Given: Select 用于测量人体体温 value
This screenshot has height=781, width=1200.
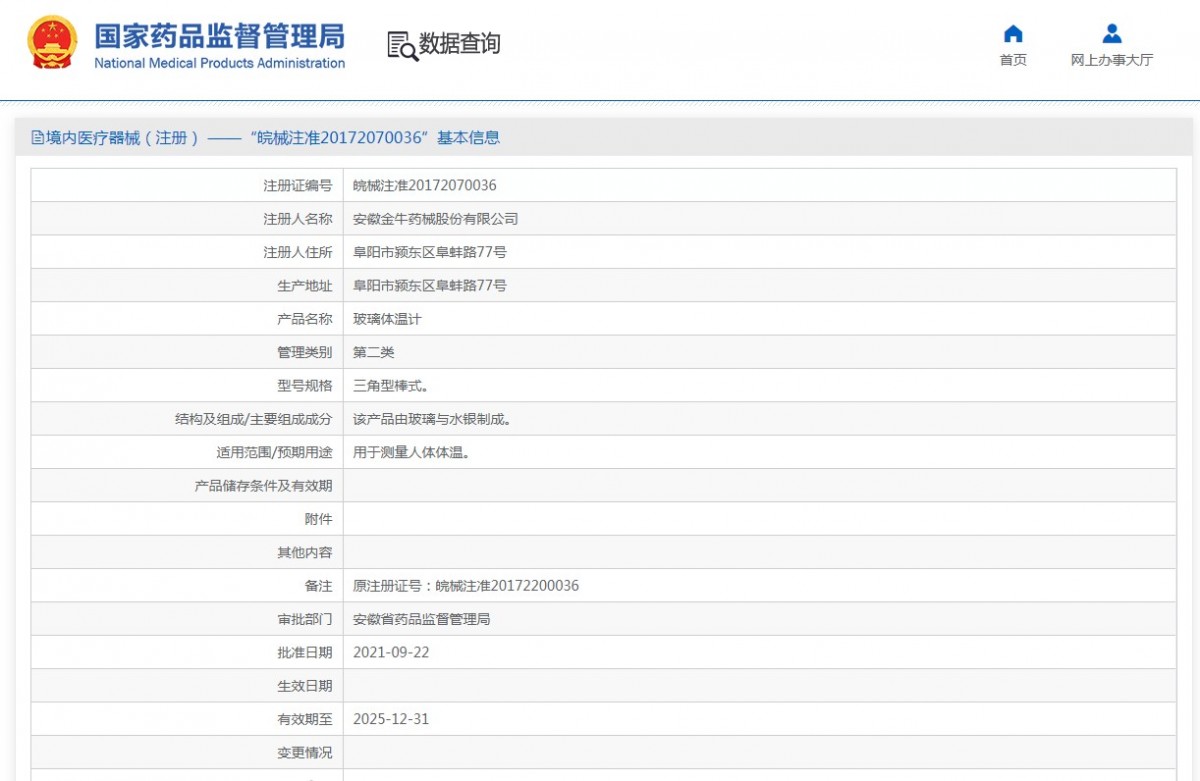Looking at the screenshot, I should 411,452.
